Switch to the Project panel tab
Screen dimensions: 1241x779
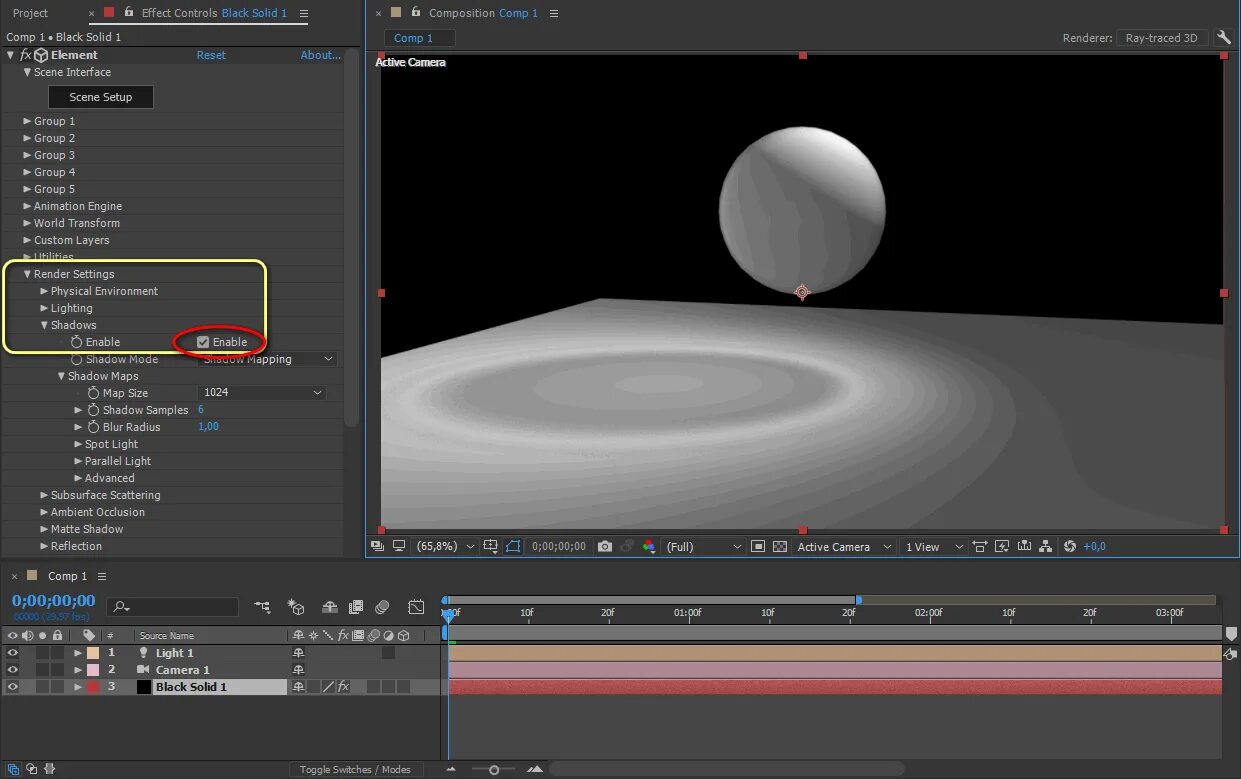30,13
